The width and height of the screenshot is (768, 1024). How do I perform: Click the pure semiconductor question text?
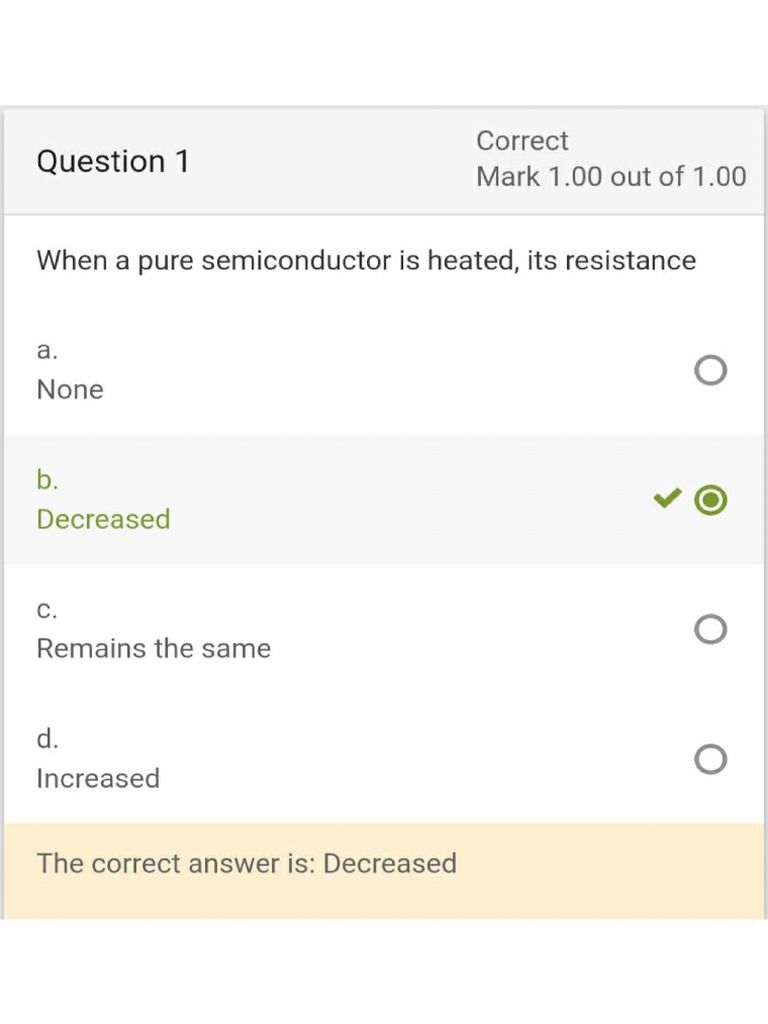[x=366, y=261]
